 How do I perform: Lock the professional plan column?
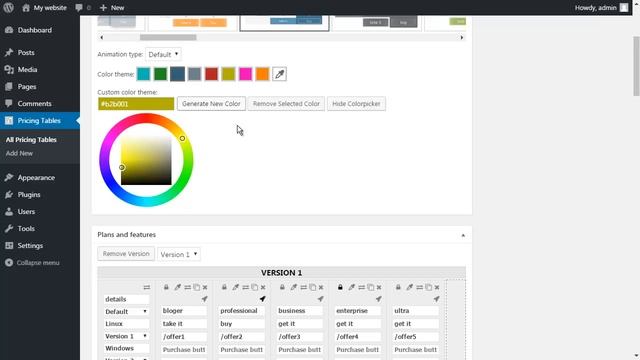[x=224, y=287]
